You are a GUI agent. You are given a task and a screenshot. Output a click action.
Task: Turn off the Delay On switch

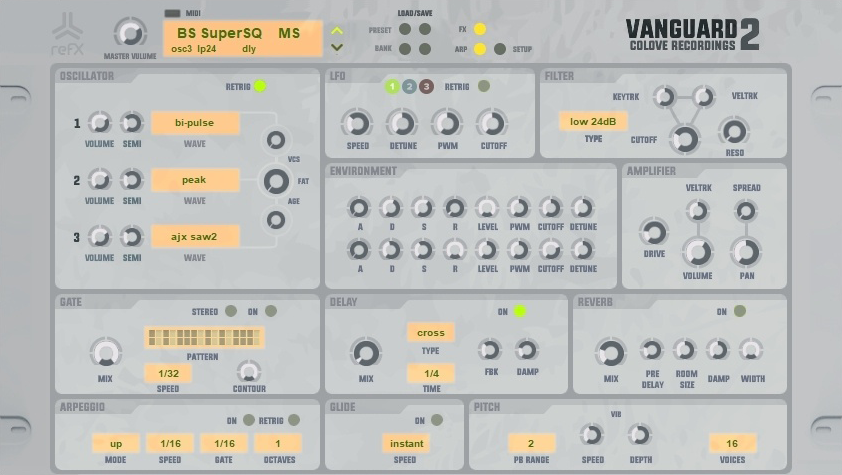click(x=520, y=311)
